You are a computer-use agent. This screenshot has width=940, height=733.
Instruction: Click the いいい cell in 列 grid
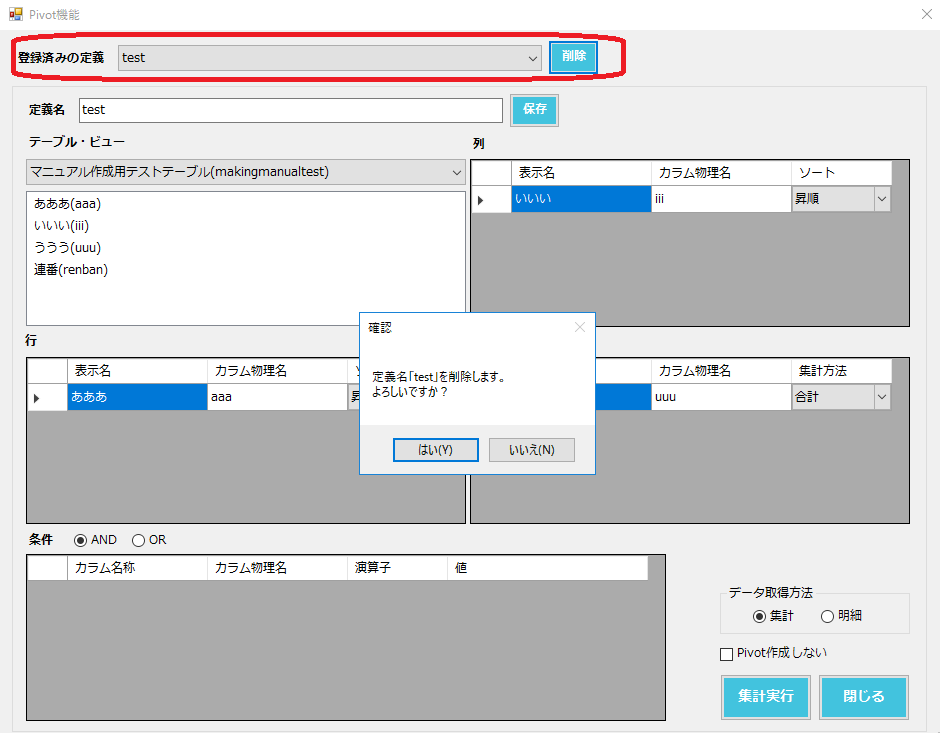click(x=581, y=199)
